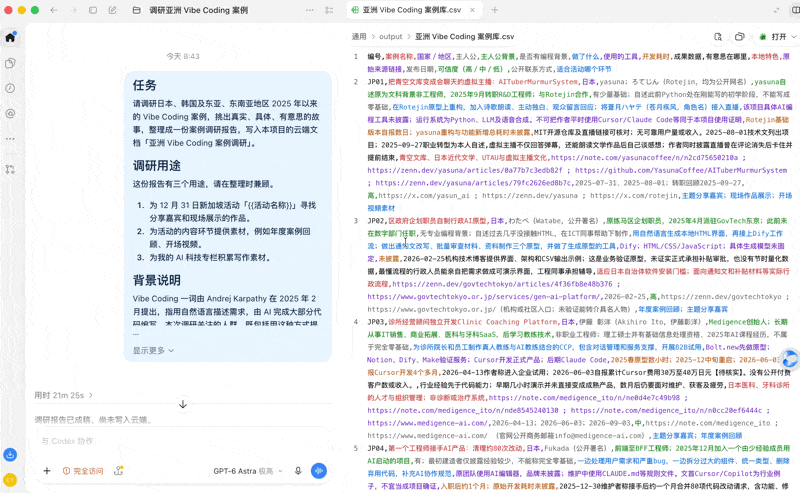The width and height of the screenshot is (800, 493).
Task: Click the at-sign mentions sidebar icon
Action: click(10, 113)
